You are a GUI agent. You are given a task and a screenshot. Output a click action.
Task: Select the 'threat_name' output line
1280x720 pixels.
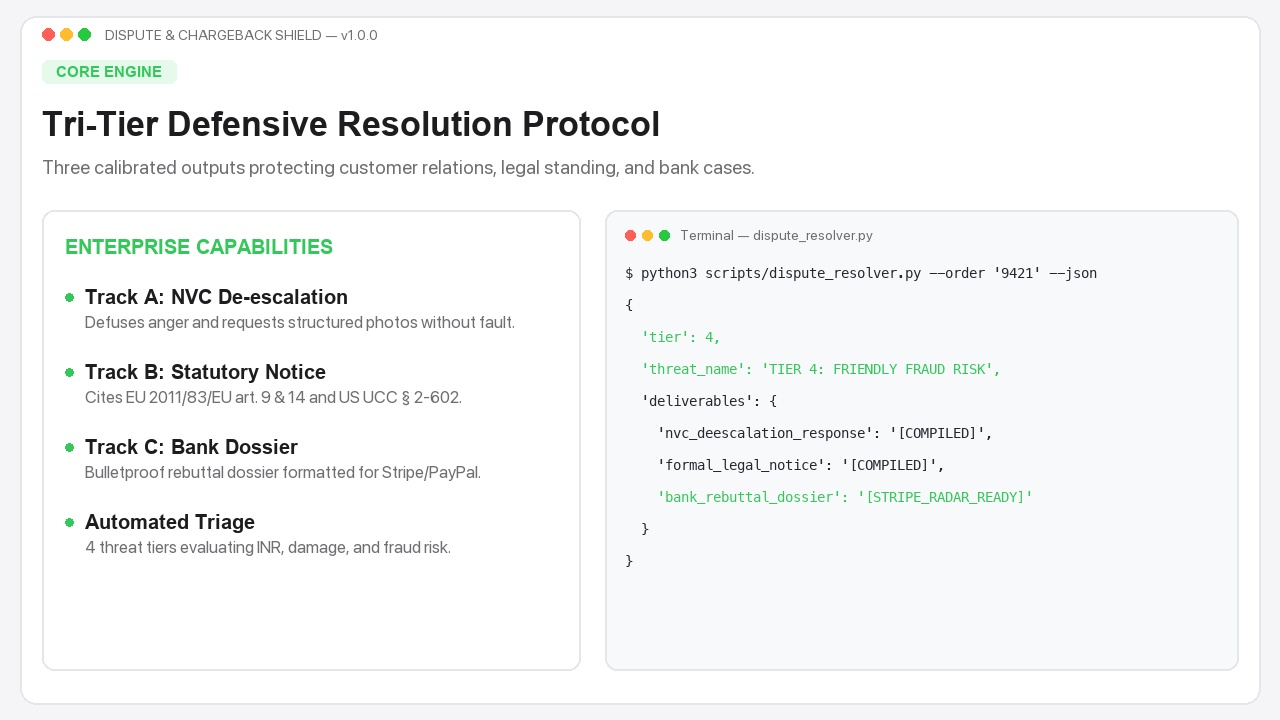coord(821,369)
